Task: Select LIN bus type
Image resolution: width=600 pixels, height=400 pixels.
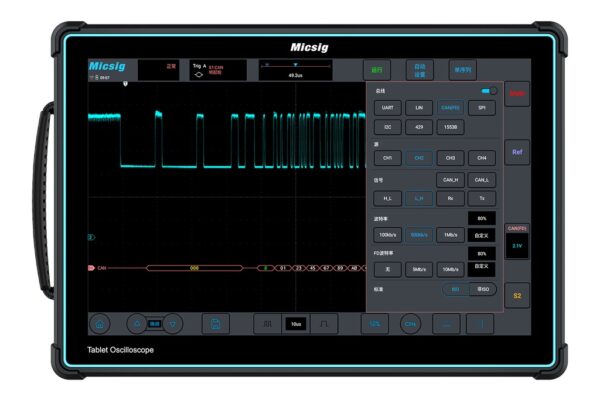Action: tap(419, 108)
